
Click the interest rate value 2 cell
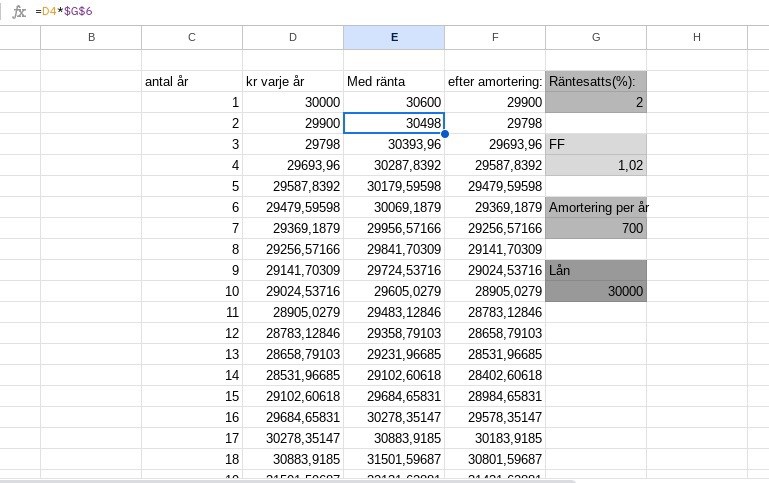tap(596, 102)
